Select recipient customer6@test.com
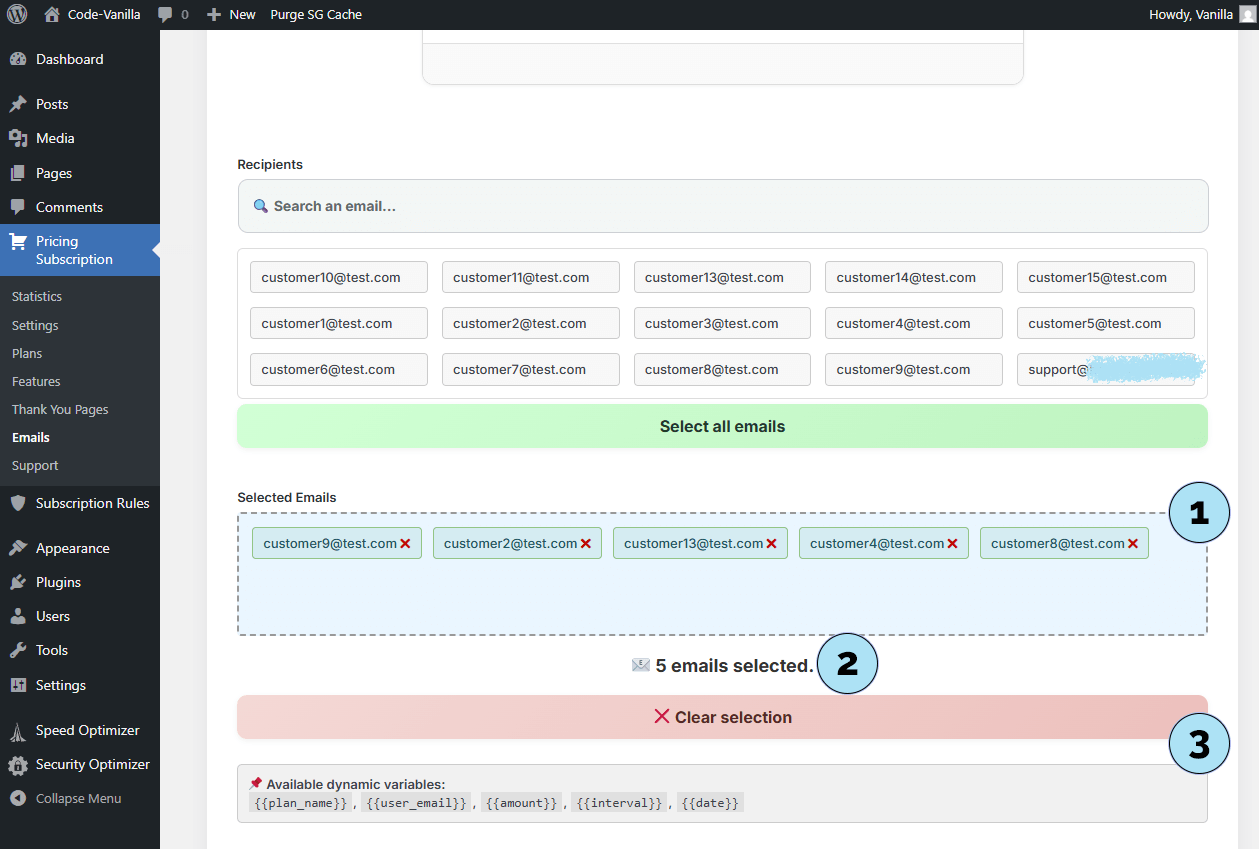The width and height of the screenshot is (1259, 849). pyautogui.click(x=338, y=369)
